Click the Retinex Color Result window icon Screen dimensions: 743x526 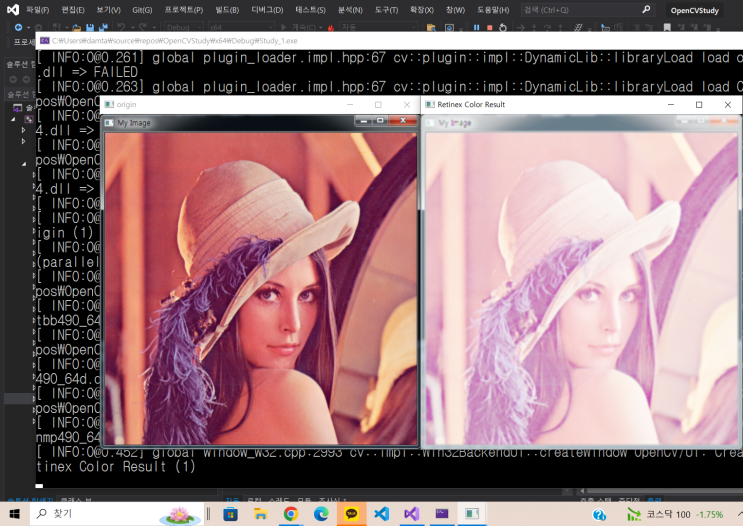(x=430, y=104)
